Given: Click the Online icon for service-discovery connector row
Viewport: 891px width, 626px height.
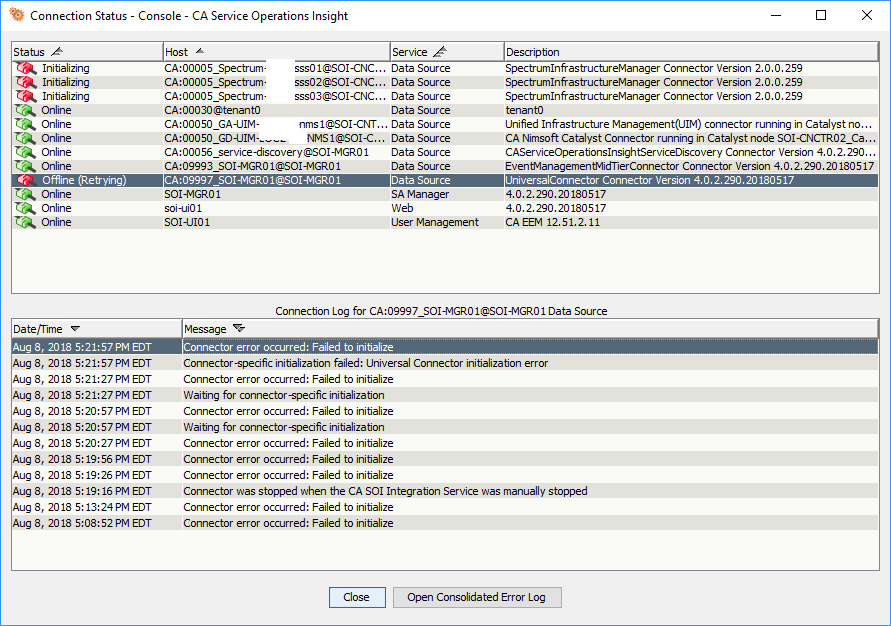Looking at the screenshot, I should (x=25, y=152).
